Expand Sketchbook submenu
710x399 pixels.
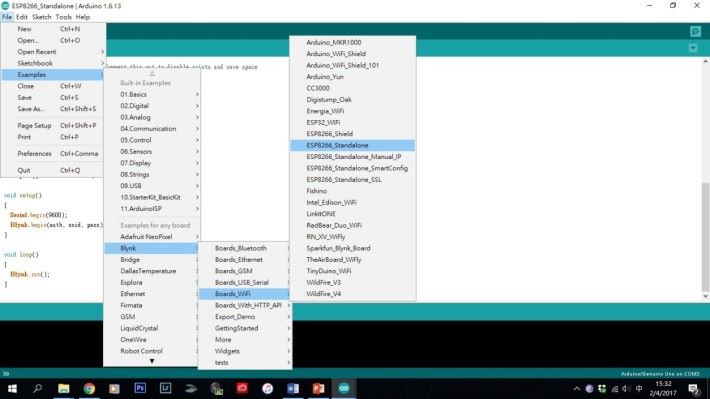click(53, 63)
